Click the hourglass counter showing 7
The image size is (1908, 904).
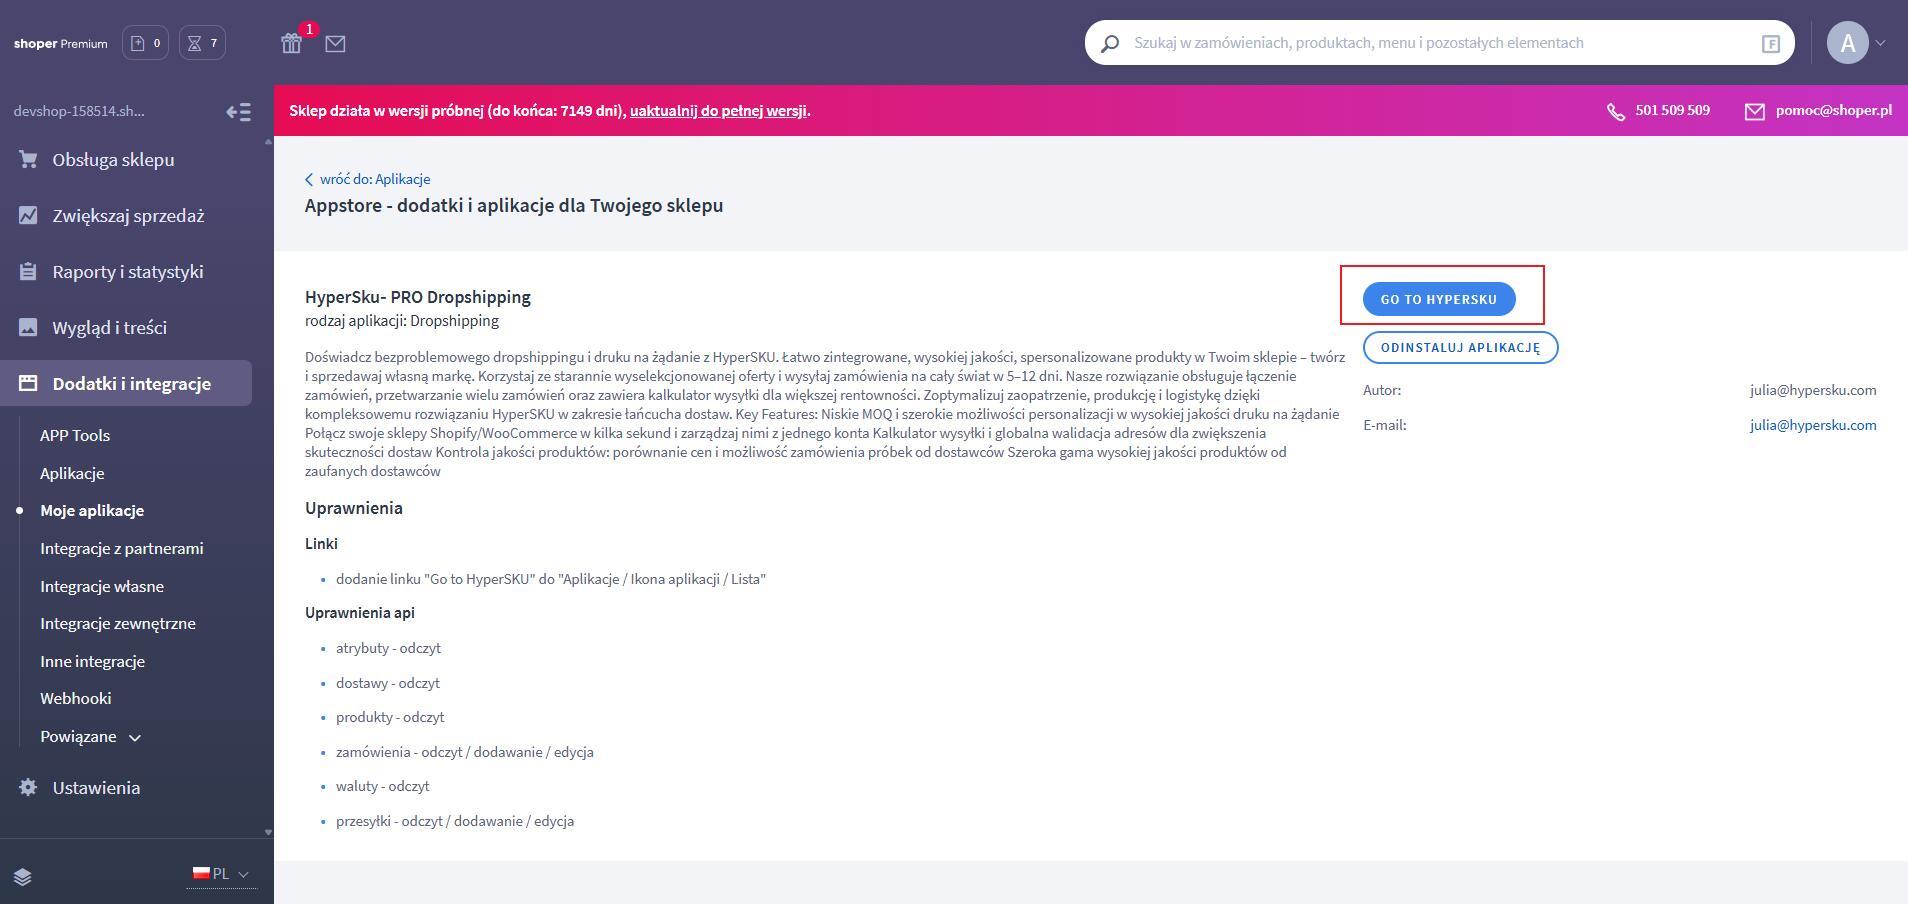[202, 43]
